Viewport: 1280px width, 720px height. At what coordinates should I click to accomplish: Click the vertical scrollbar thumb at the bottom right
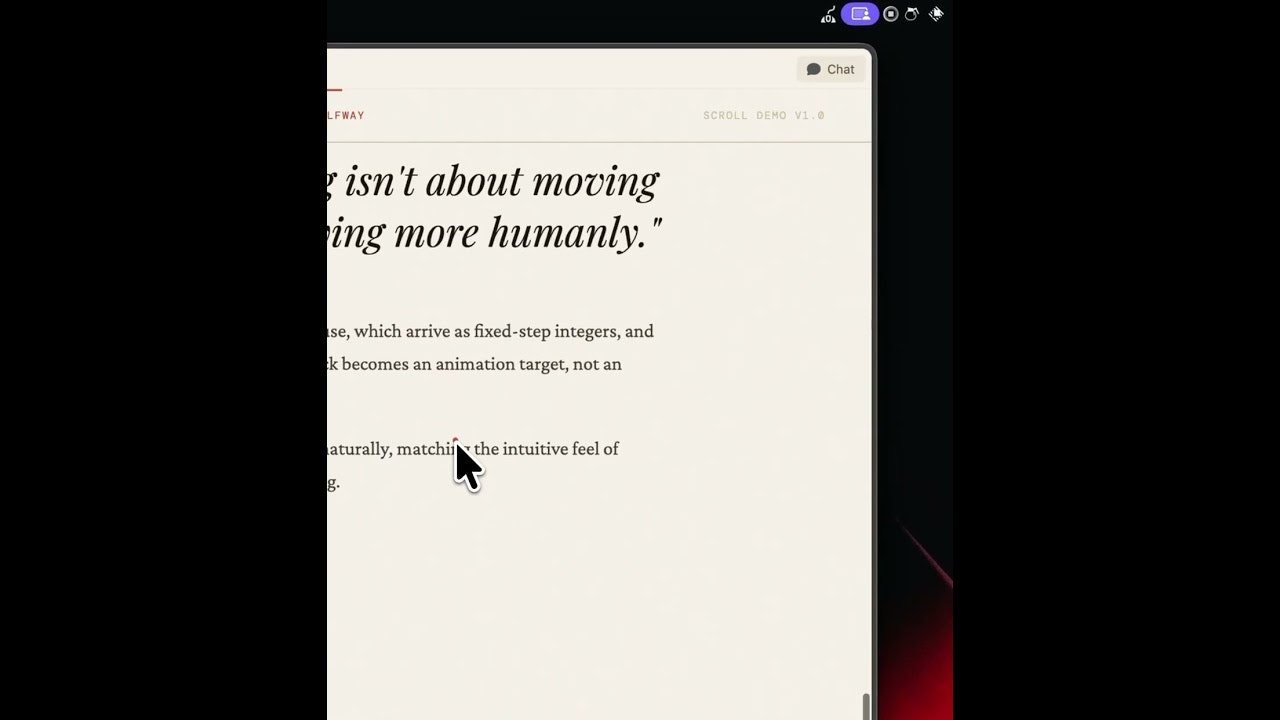[866, 706]
